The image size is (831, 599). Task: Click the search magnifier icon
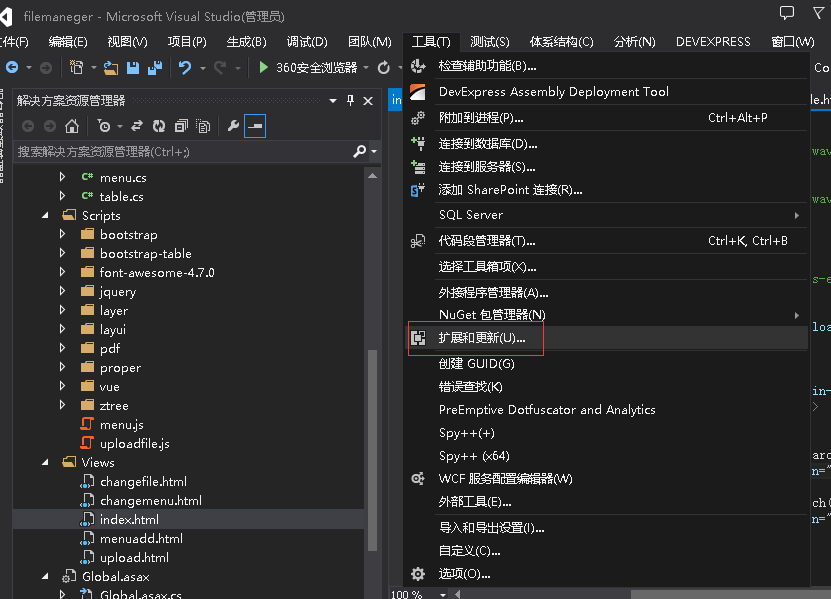(360, 152)
